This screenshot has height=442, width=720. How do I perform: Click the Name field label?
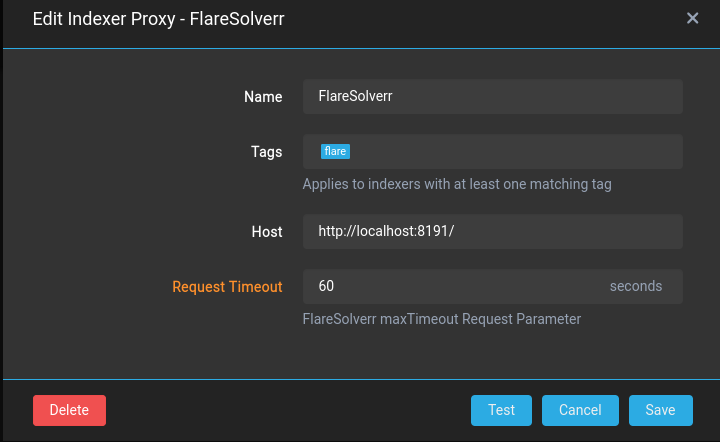tap(263, 97)
